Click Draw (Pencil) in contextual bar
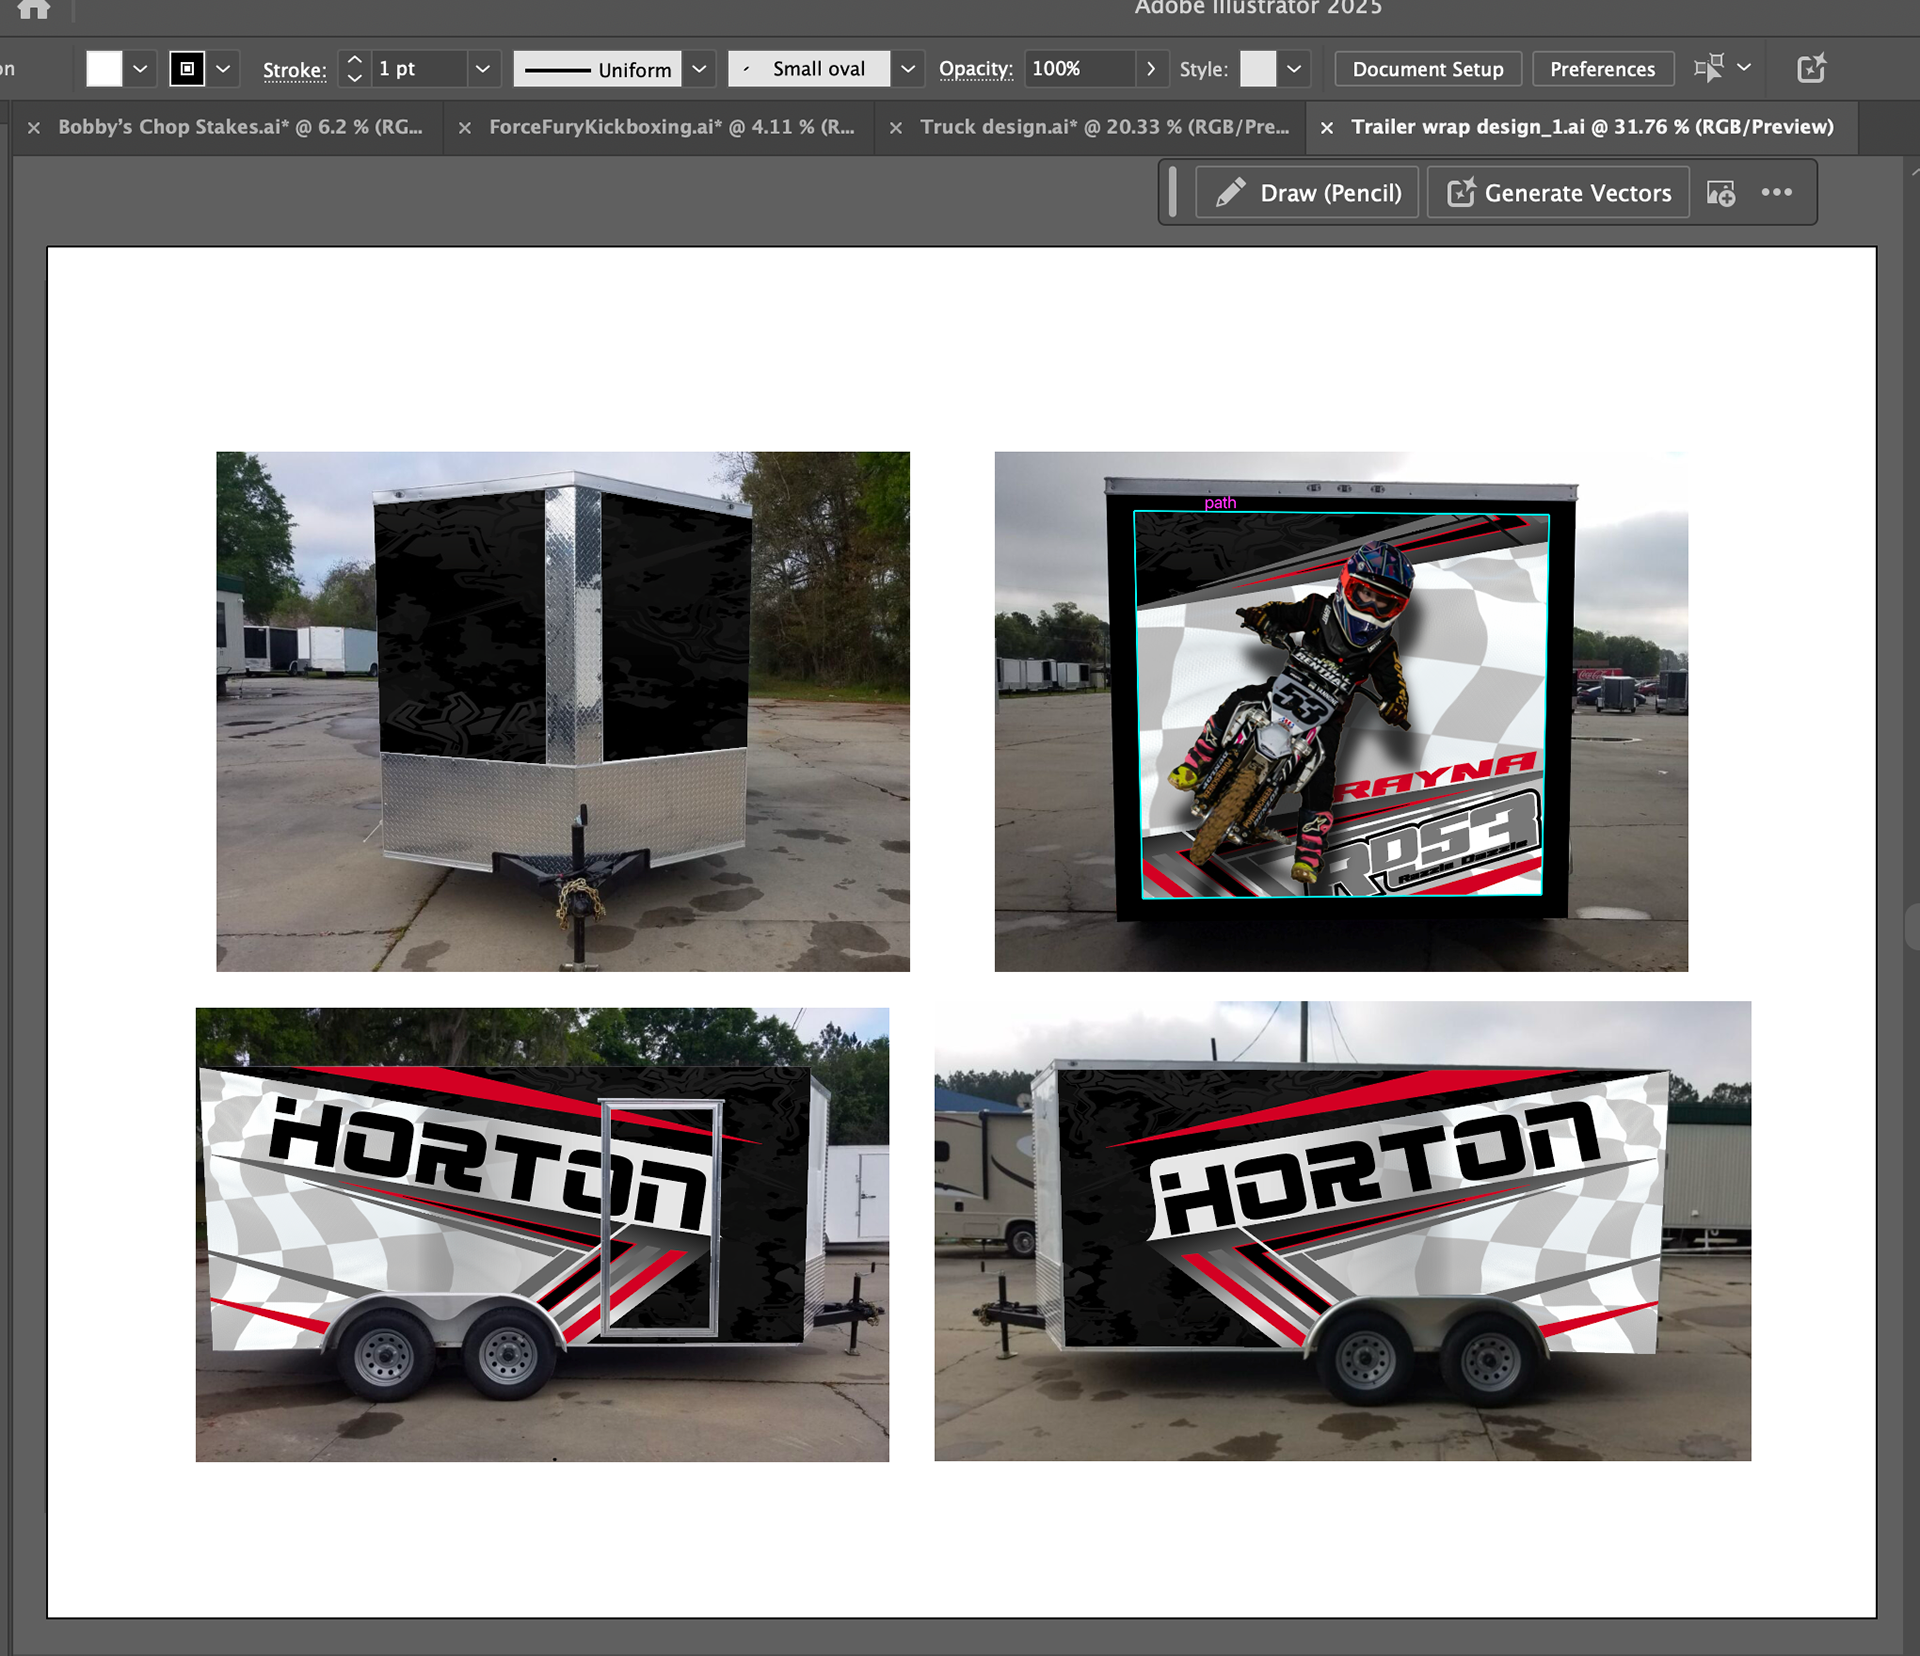The image size is (1920, 1656). click(1307, 193)
